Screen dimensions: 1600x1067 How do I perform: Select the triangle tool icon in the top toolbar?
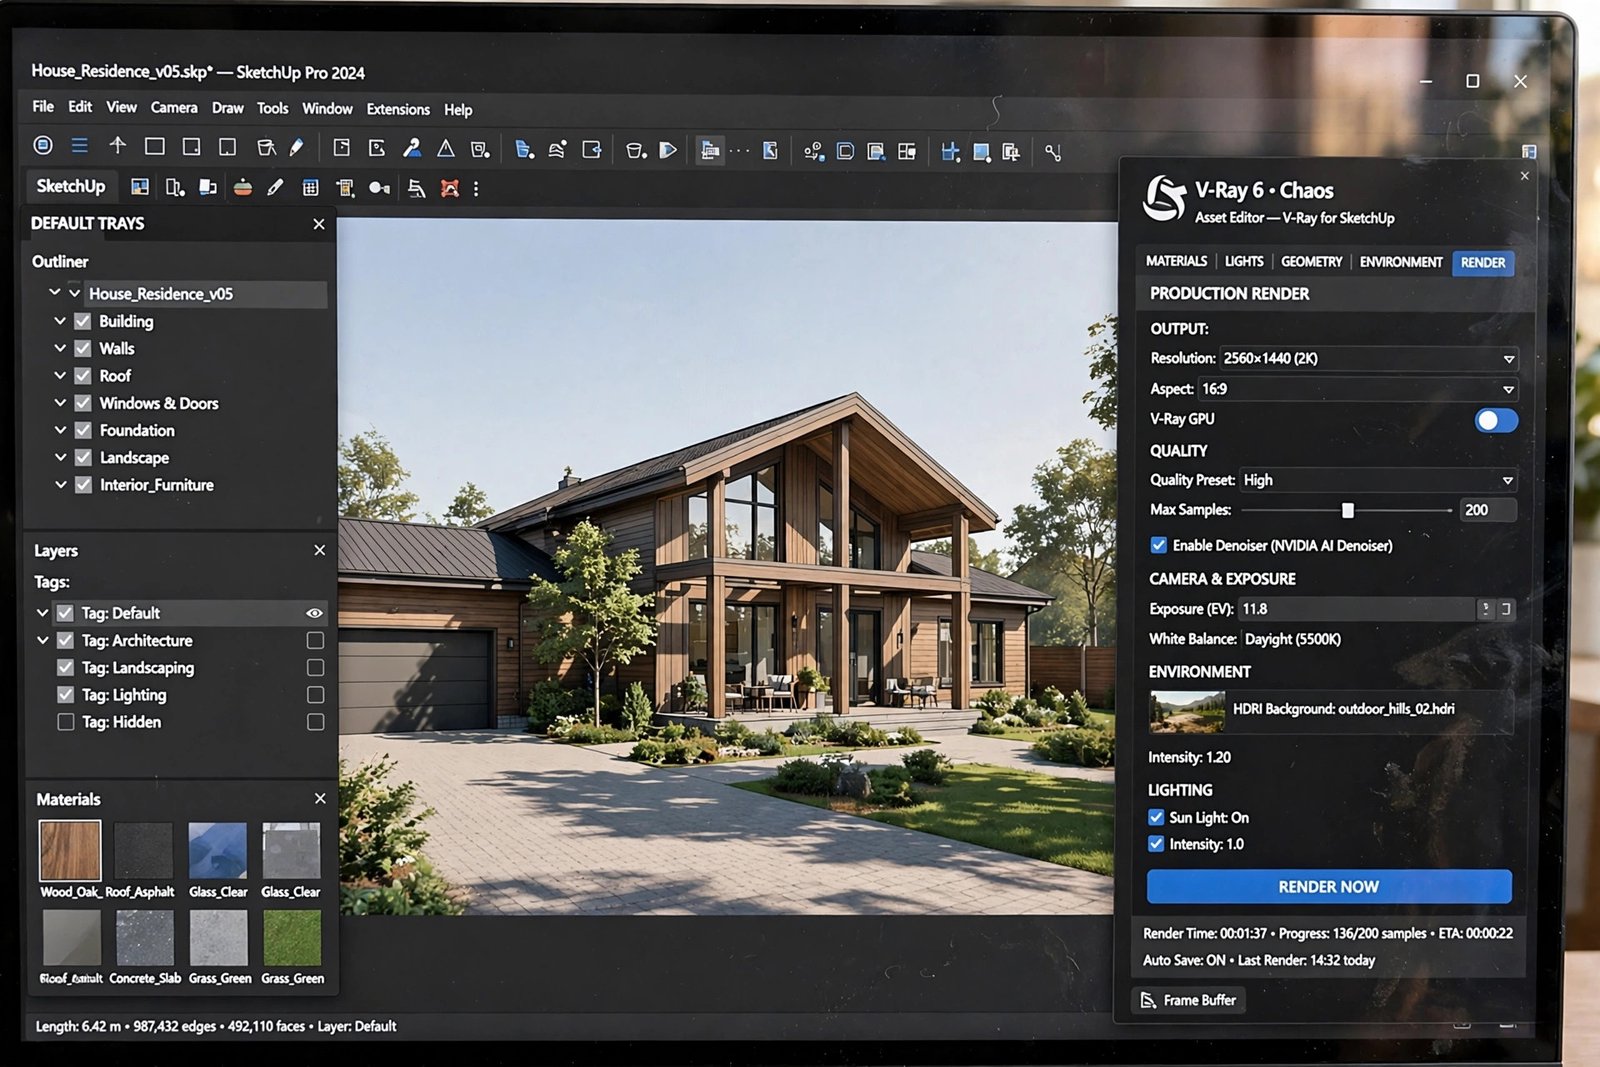[x=446, y=148]
